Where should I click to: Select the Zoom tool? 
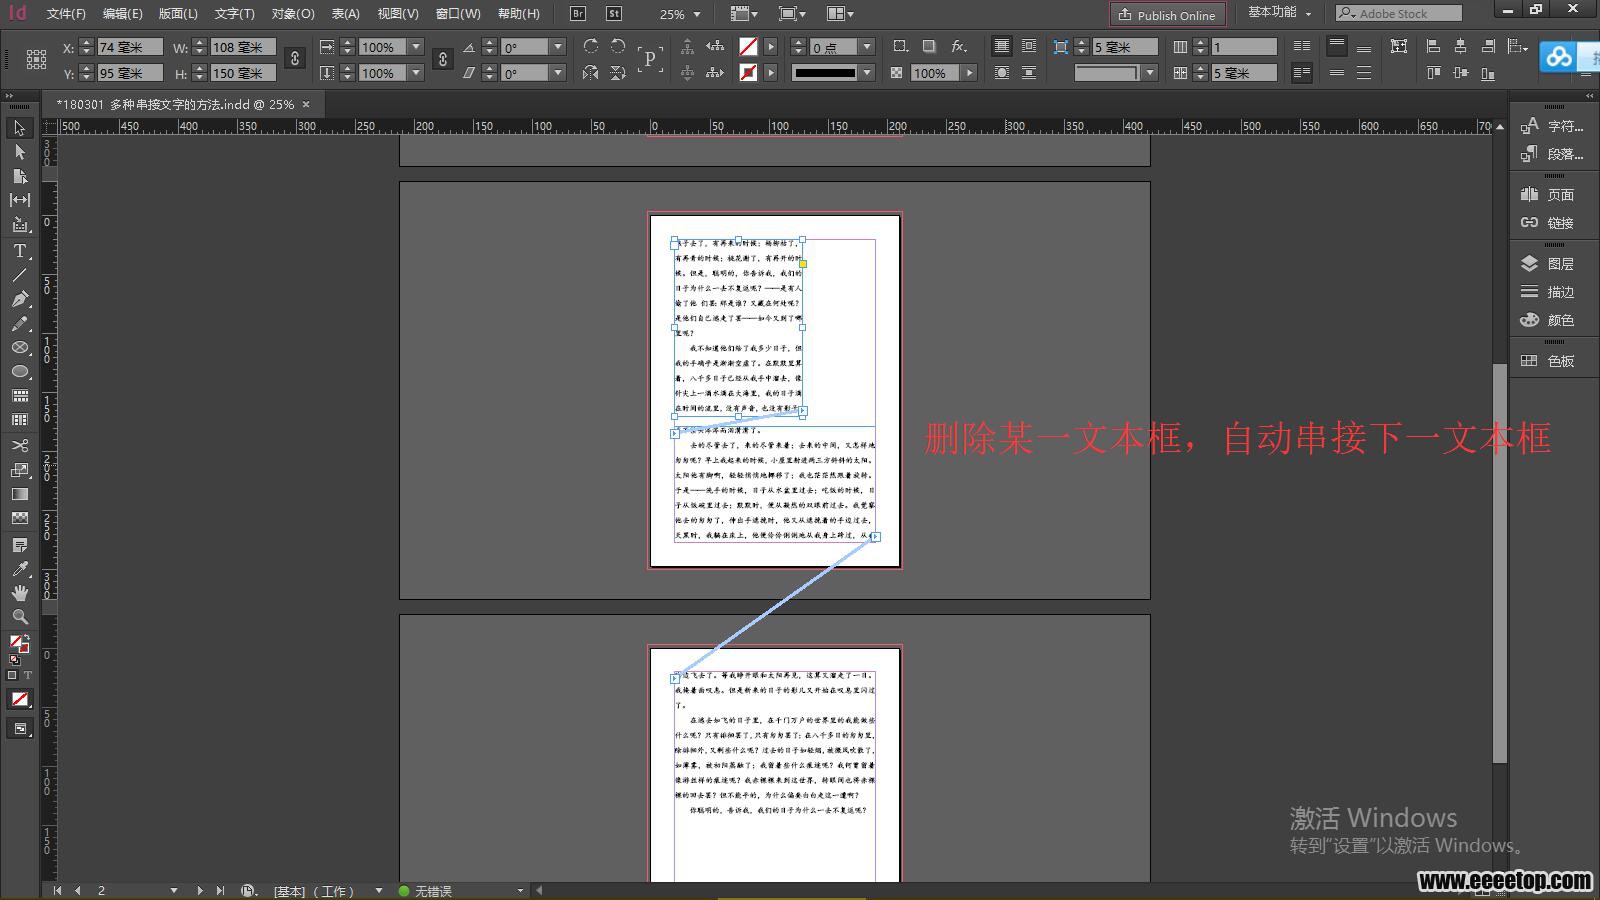click(x=19, y=617)
